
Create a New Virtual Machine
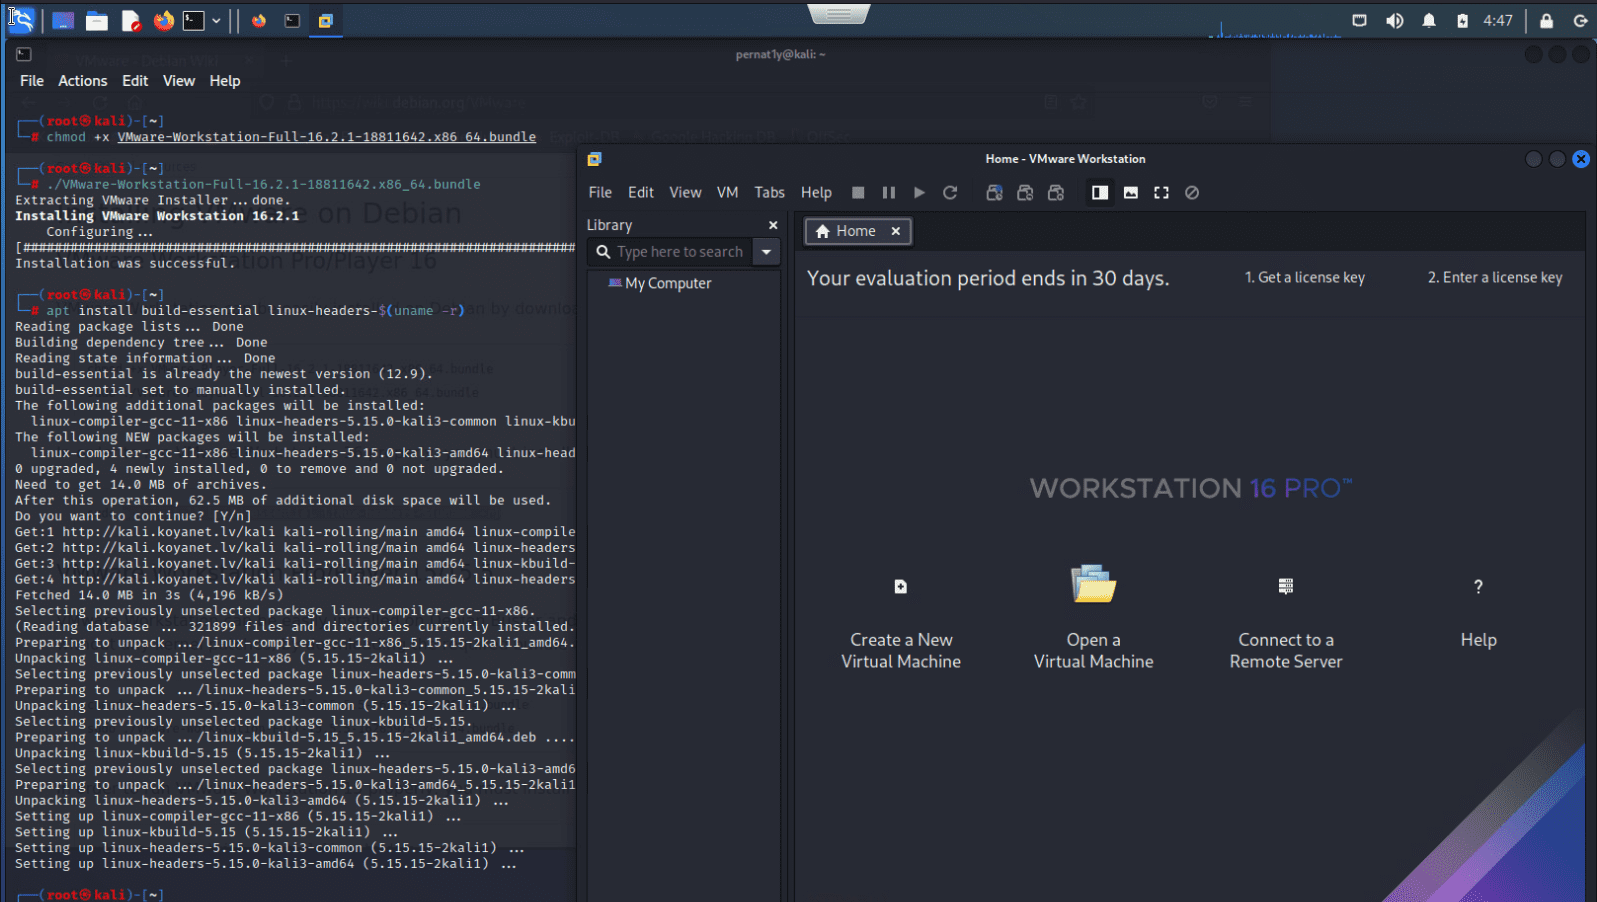click(x=901, y=587)
